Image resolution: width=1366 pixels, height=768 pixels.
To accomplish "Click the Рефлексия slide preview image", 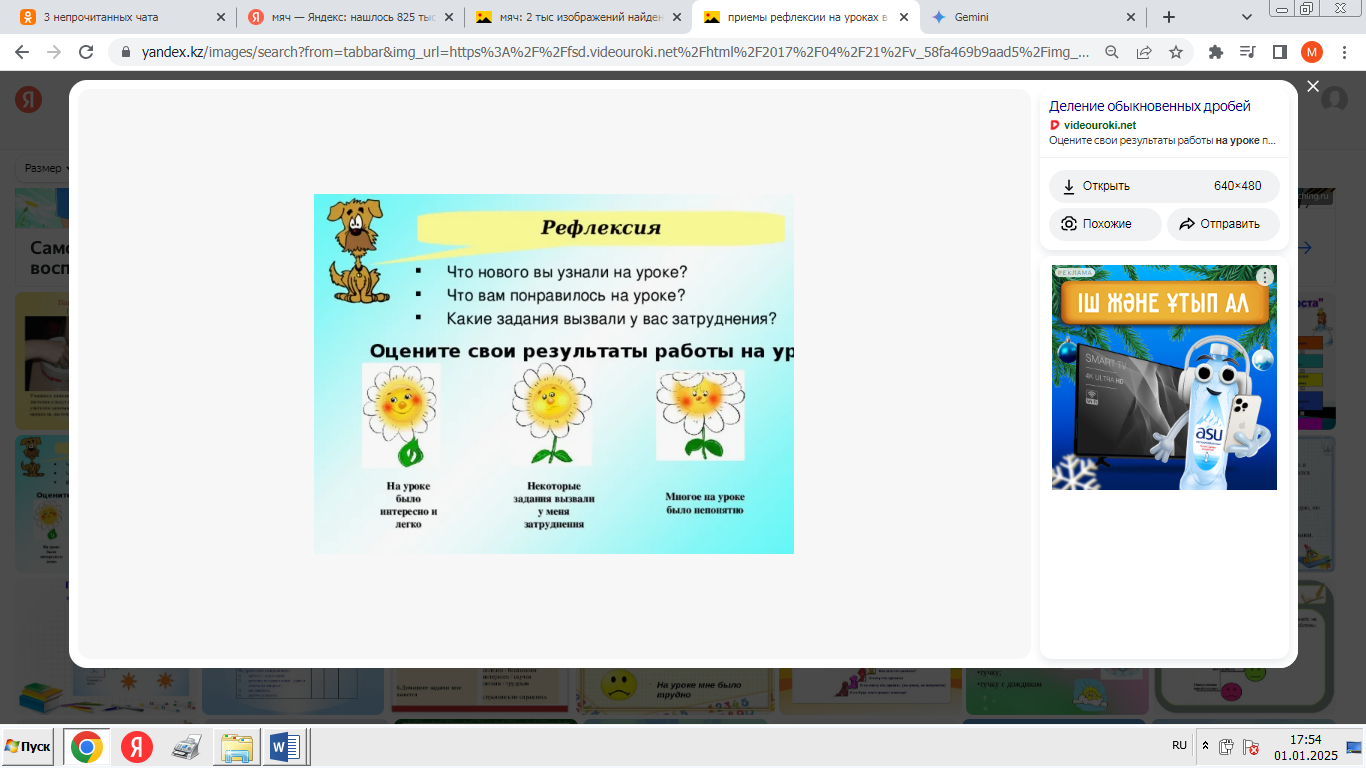I will [x=554, y=374].
